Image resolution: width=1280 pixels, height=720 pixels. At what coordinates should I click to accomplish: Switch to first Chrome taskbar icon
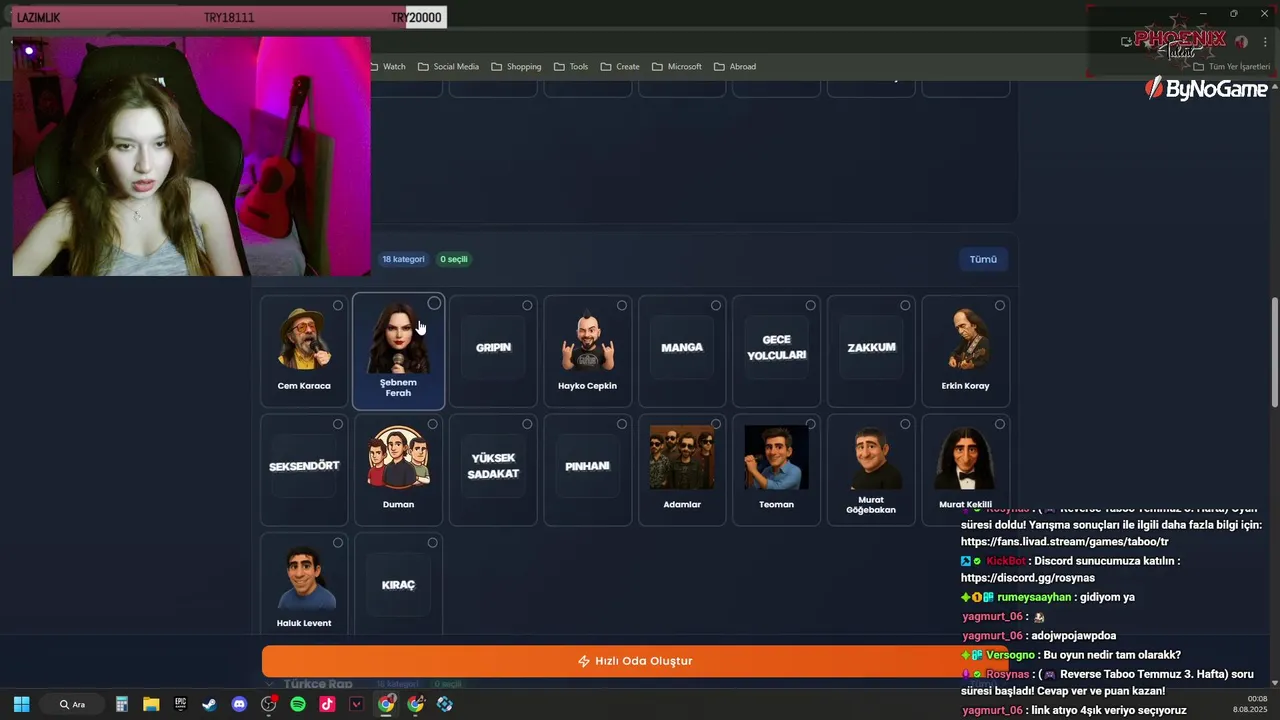[x=386, y=704]
